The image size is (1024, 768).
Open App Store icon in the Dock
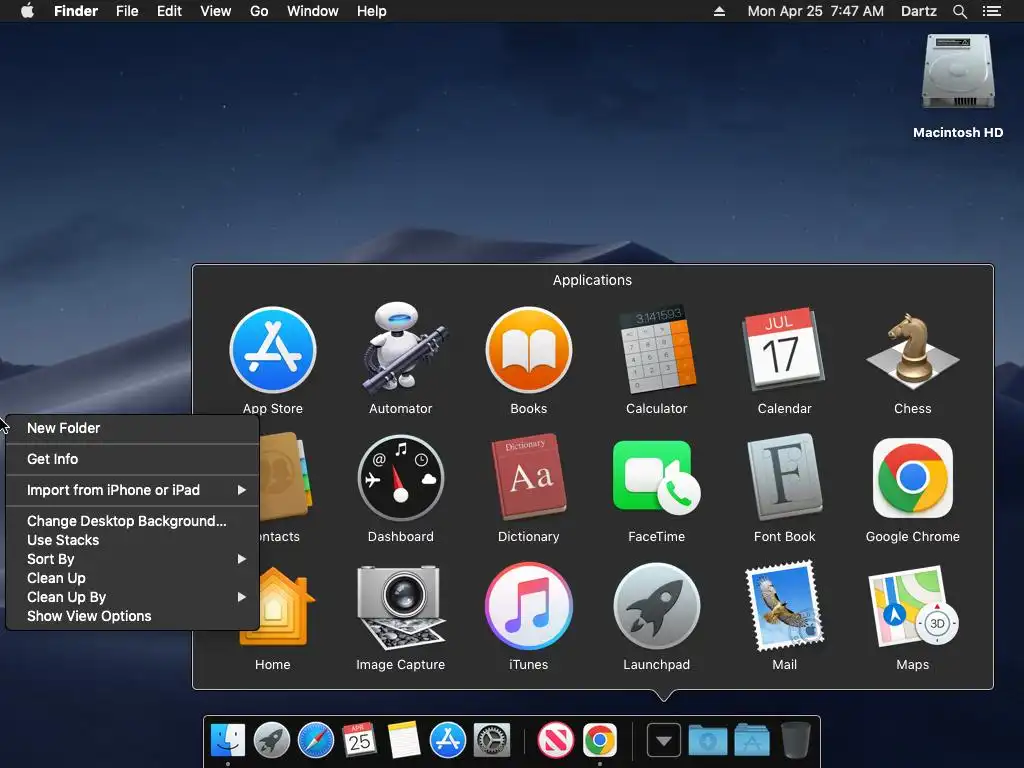(x=447, y=741)
